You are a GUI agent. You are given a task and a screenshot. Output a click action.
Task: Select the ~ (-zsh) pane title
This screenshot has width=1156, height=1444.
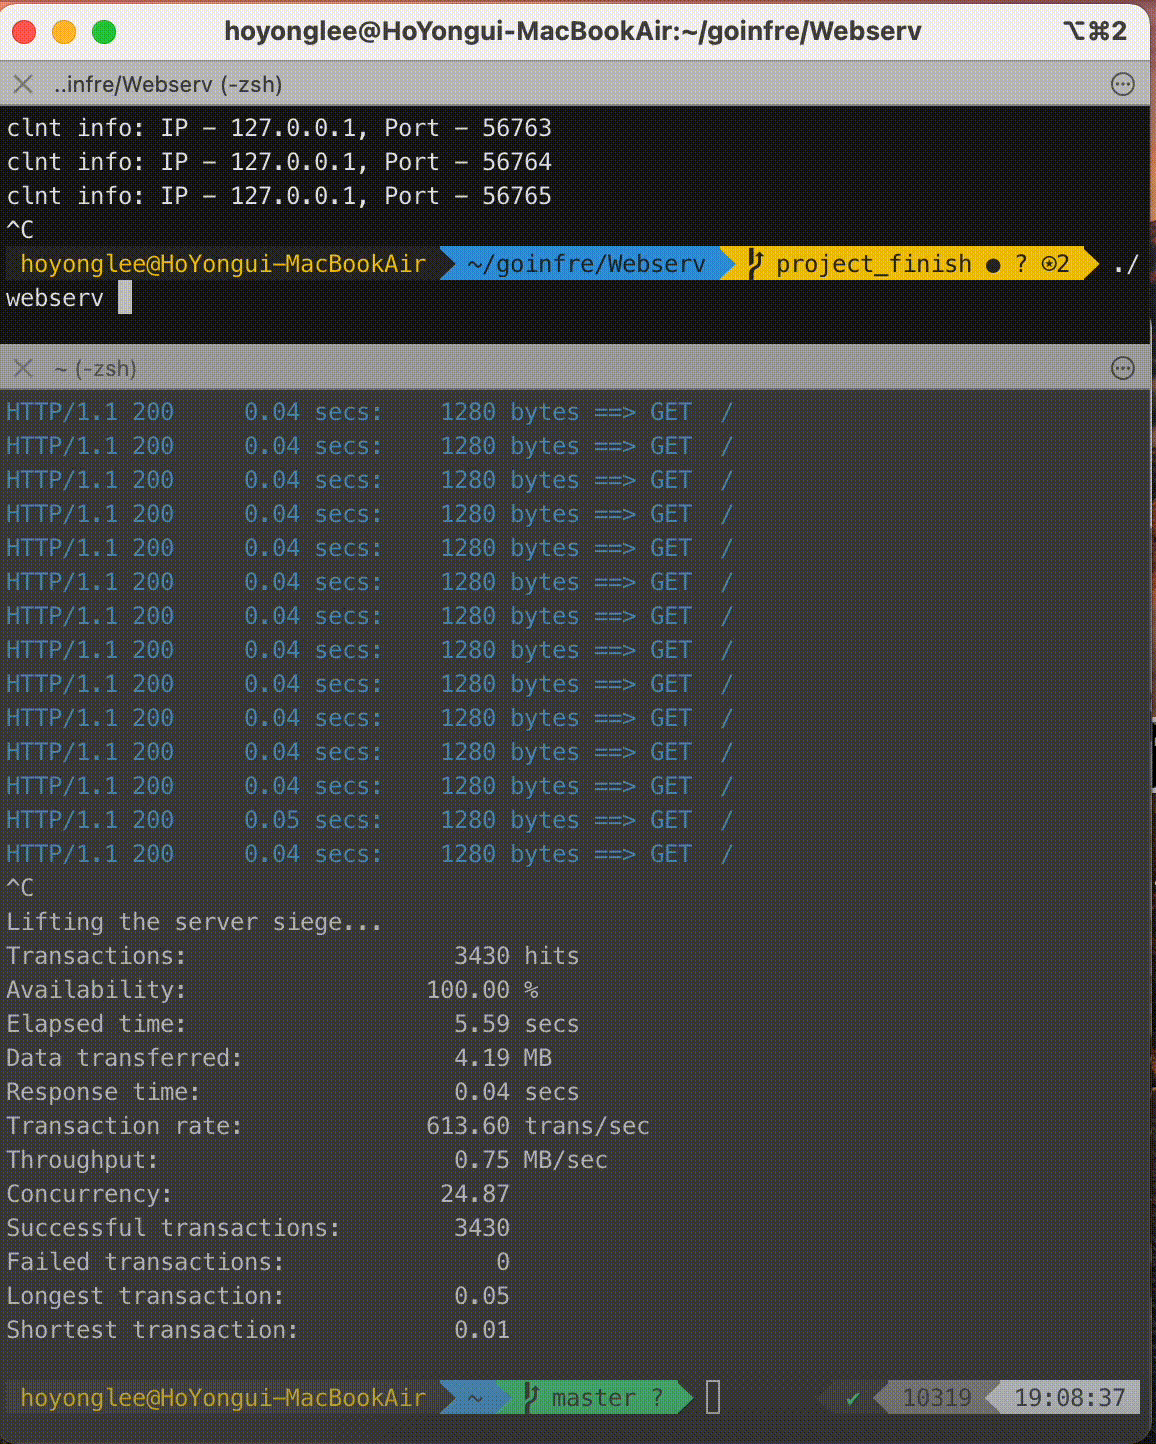[95, 368]
